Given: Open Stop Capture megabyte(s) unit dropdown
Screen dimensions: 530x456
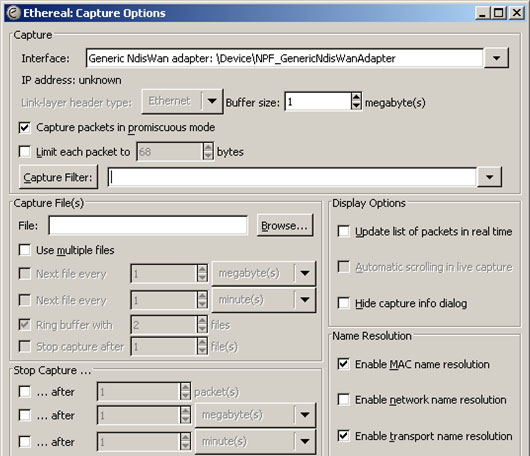Looking at the screenshot, I should click(x=256, y=415).
